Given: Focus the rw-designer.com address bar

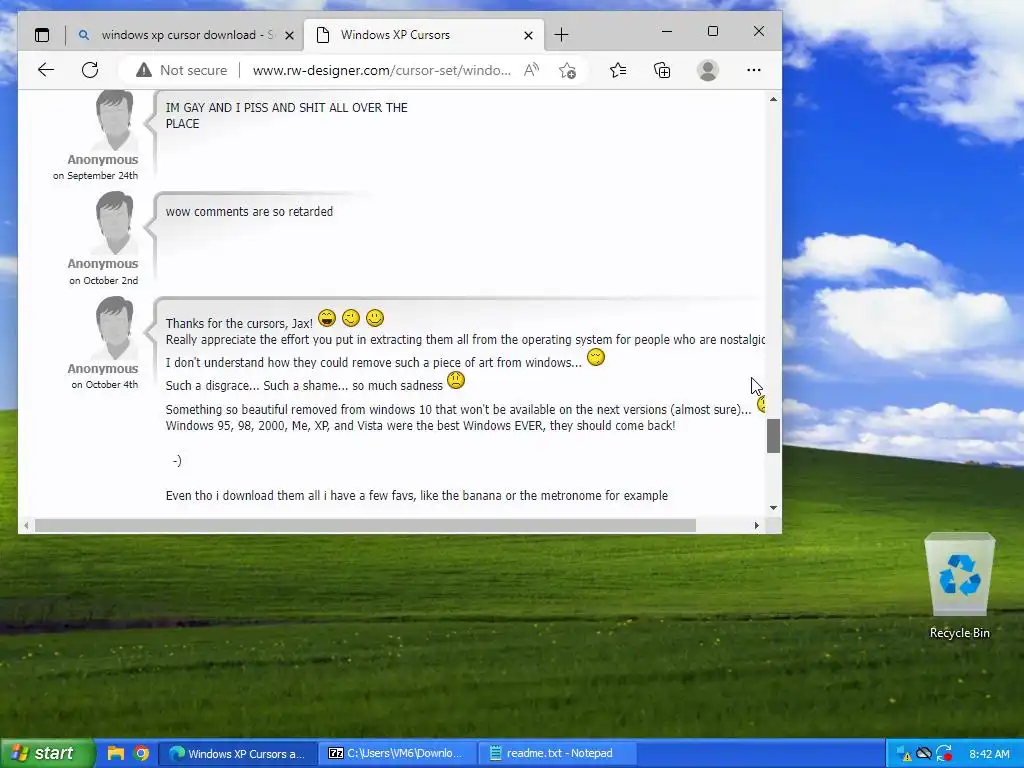Looking at the screenshot, I should tap(381, 70).
